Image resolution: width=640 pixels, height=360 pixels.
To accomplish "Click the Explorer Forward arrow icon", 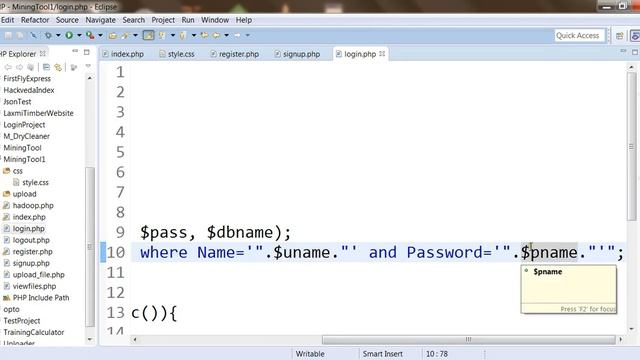I will (19, 67).
